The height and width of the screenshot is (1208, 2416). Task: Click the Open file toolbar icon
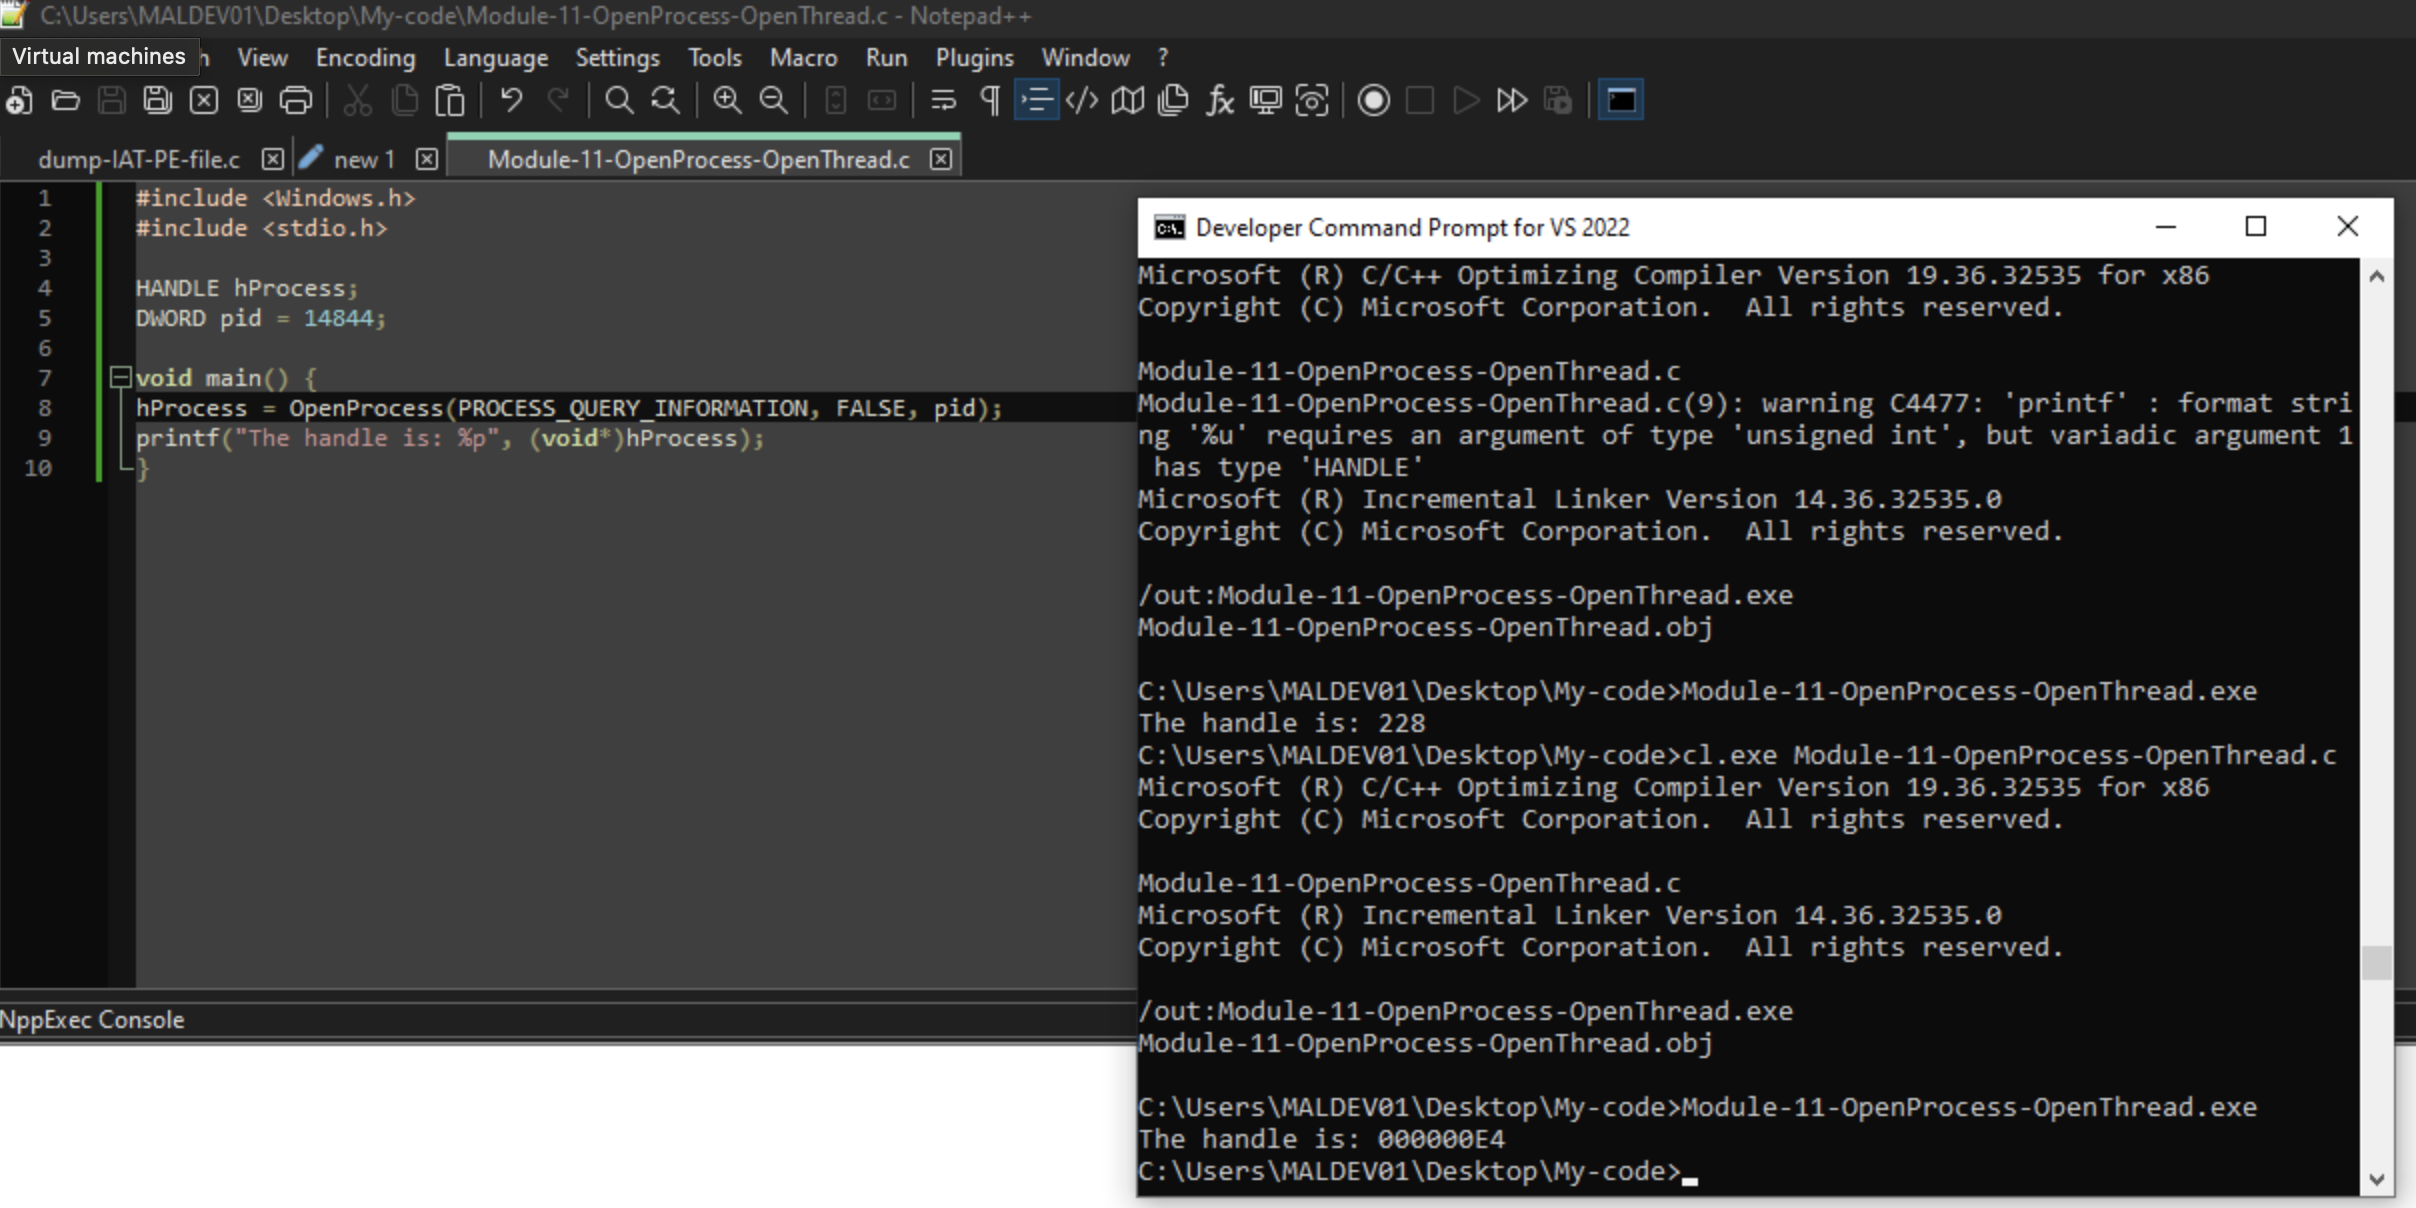pyautogui.click(x=66, y=100)
